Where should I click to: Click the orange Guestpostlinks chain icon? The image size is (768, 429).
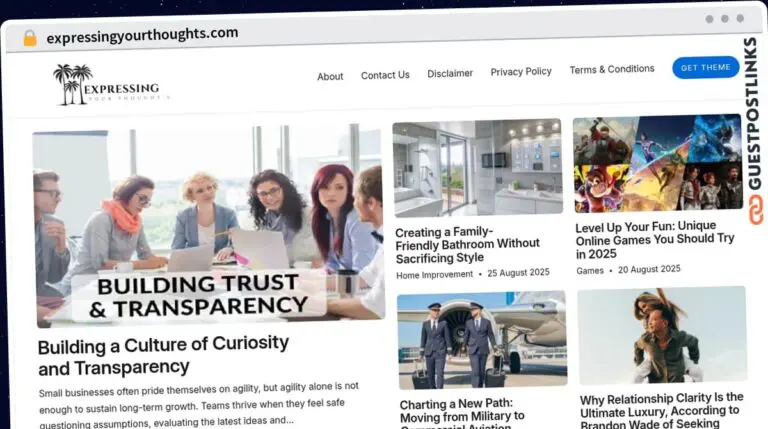(x=756, y=210)
